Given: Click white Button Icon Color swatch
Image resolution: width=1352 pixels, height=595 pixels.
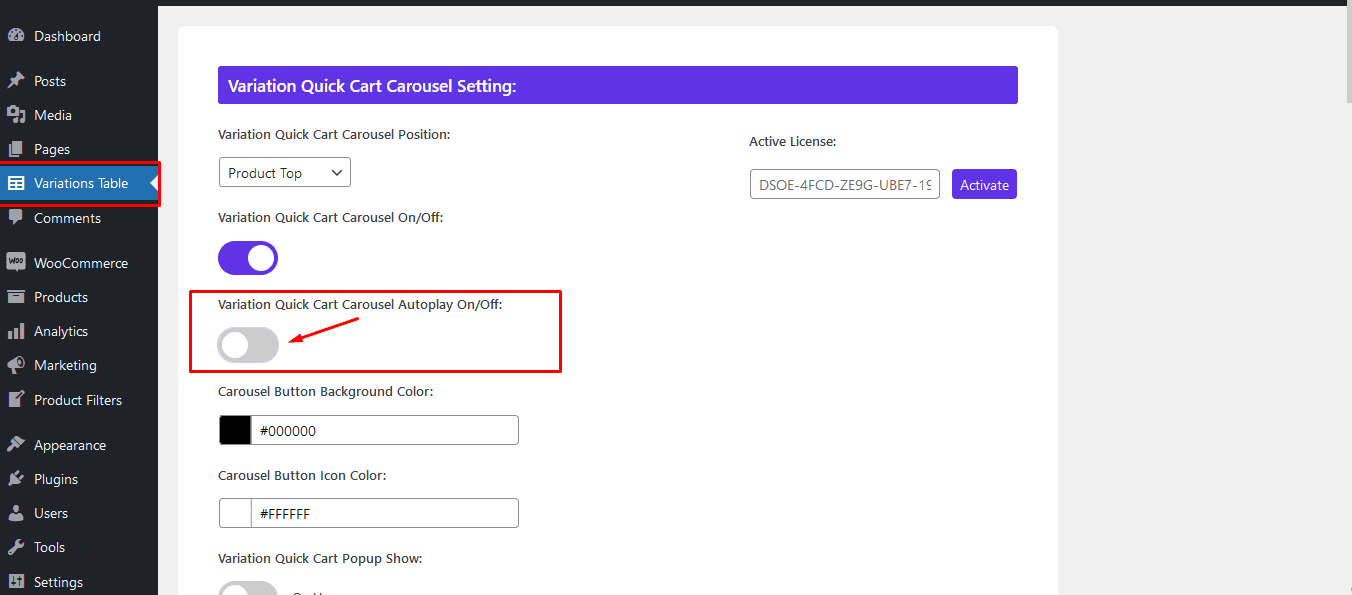Looking at the screenshot, I should pyautogui.click(x=235, y=513).
